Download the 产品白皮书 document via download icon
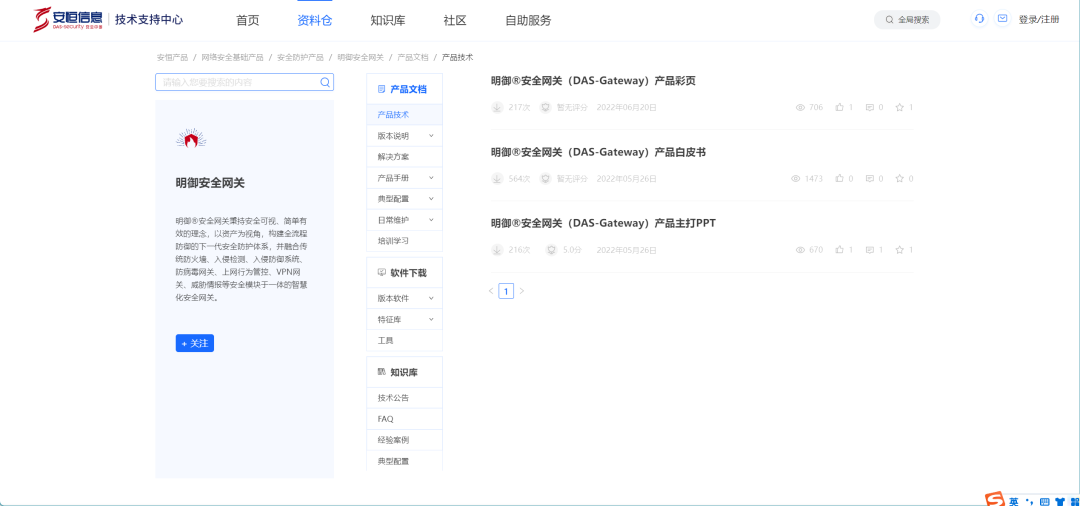This screenshot has width=1080, height=506. pyautogui.click(x=497, y=179)
